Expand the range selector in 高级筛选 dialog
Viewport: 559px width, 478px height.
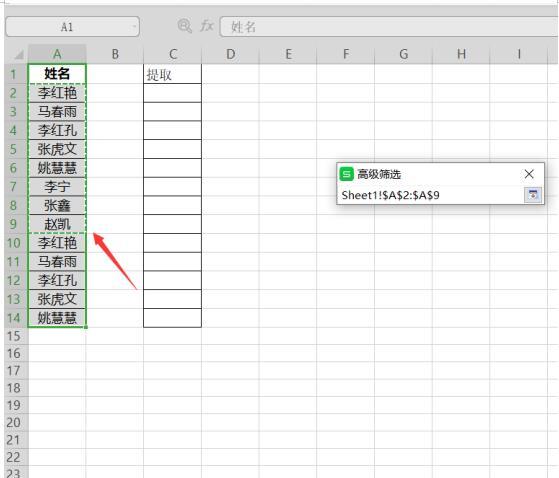pyautogui.click(x=533, y=195)
